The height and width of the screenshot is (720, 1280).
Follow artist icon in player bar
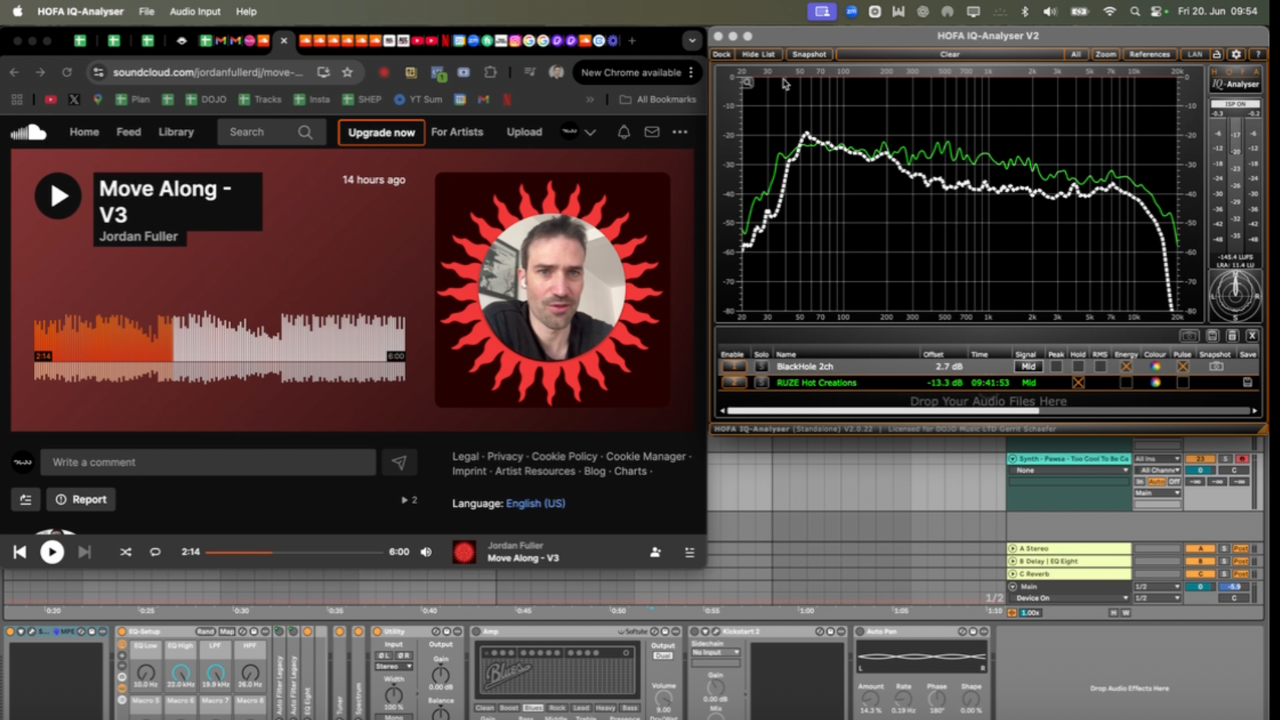click(655, 552)
